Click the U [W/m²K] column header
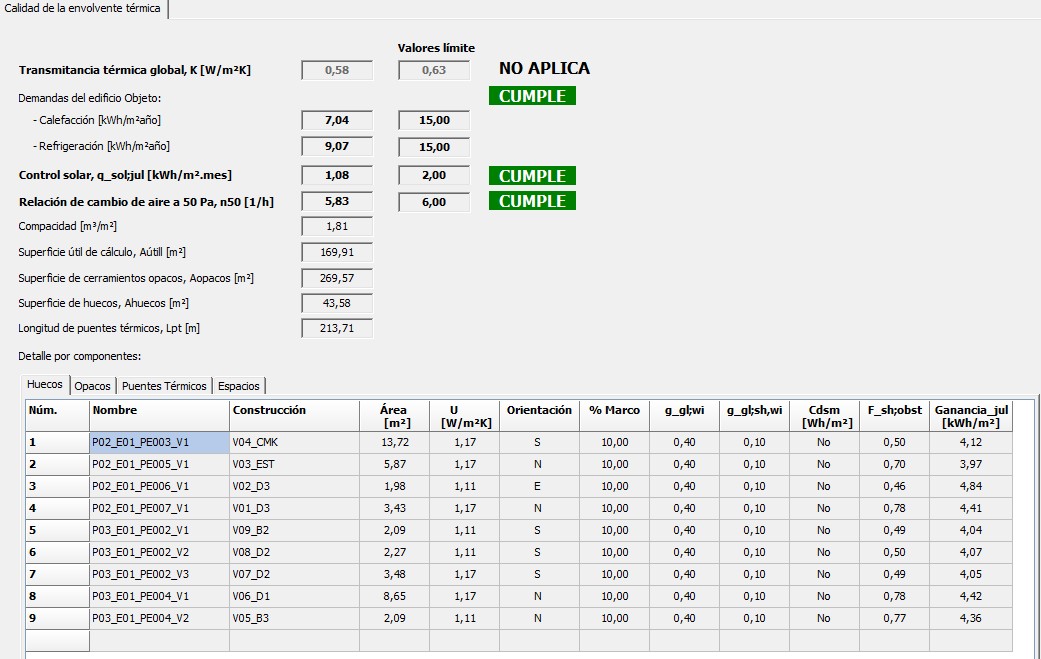This screenshot has width=1041, height=659. [465, 416]
